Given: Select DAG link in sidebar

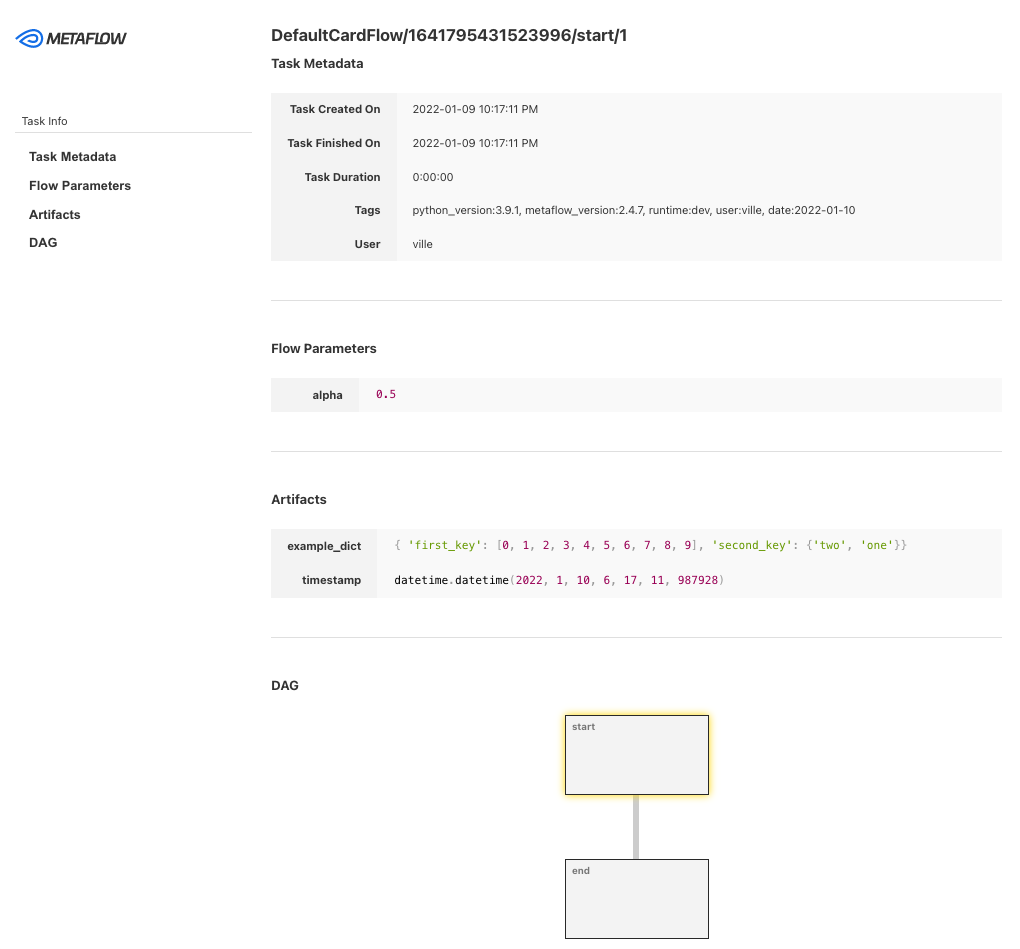Looking at the screenshot, I should coord(43,243).
